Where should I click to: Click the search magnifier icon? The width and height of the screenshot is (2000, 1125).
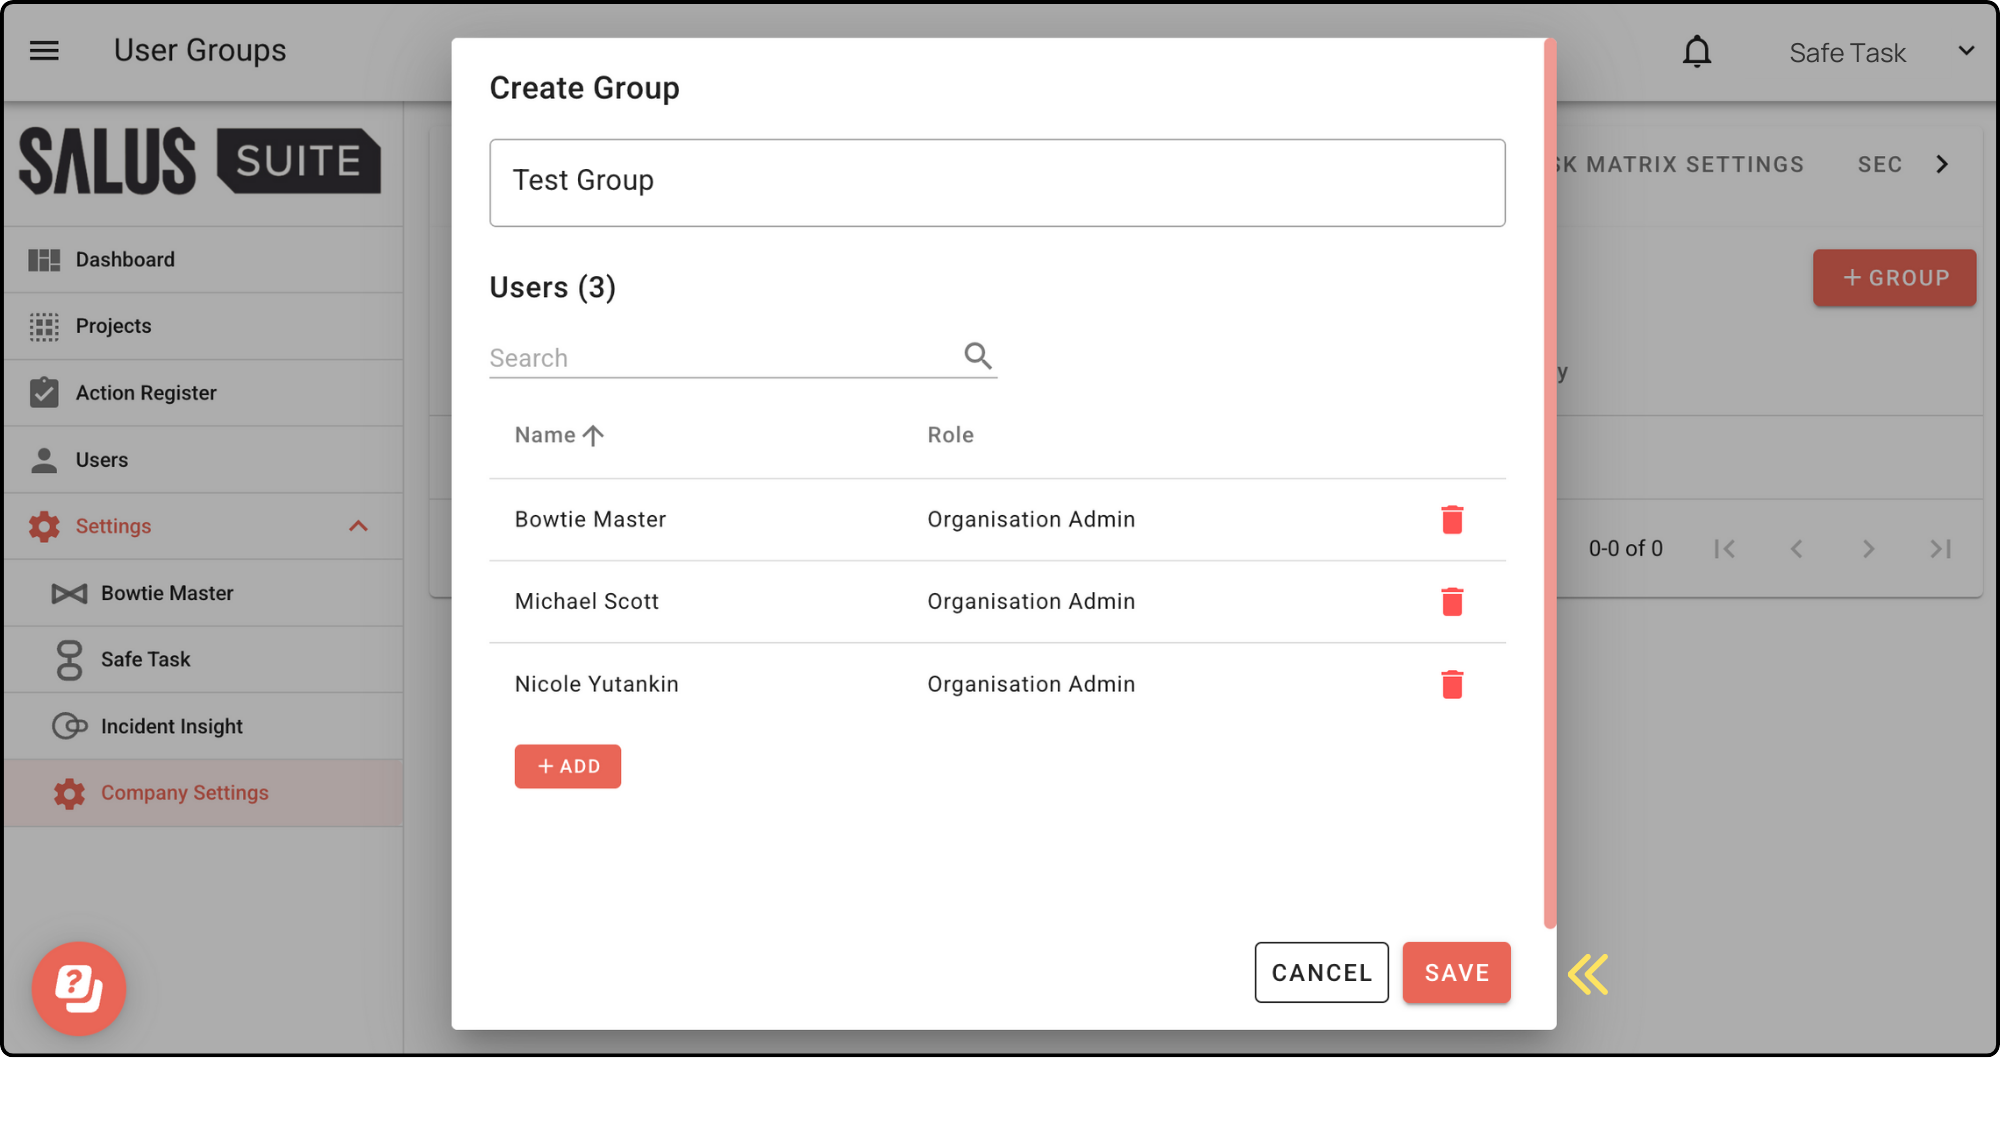pos(977,356)
